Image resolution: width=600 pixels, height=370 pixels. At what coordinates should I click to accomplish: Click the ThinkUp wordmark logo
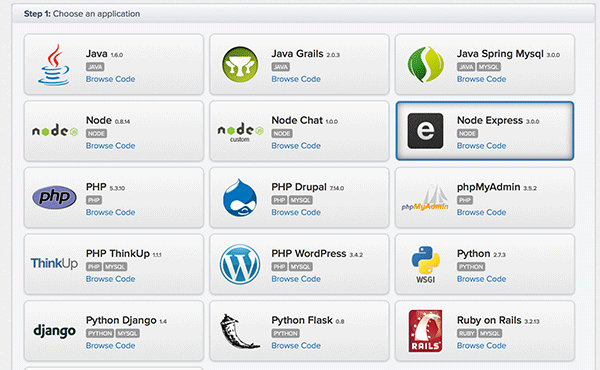(x=54, y=263)
